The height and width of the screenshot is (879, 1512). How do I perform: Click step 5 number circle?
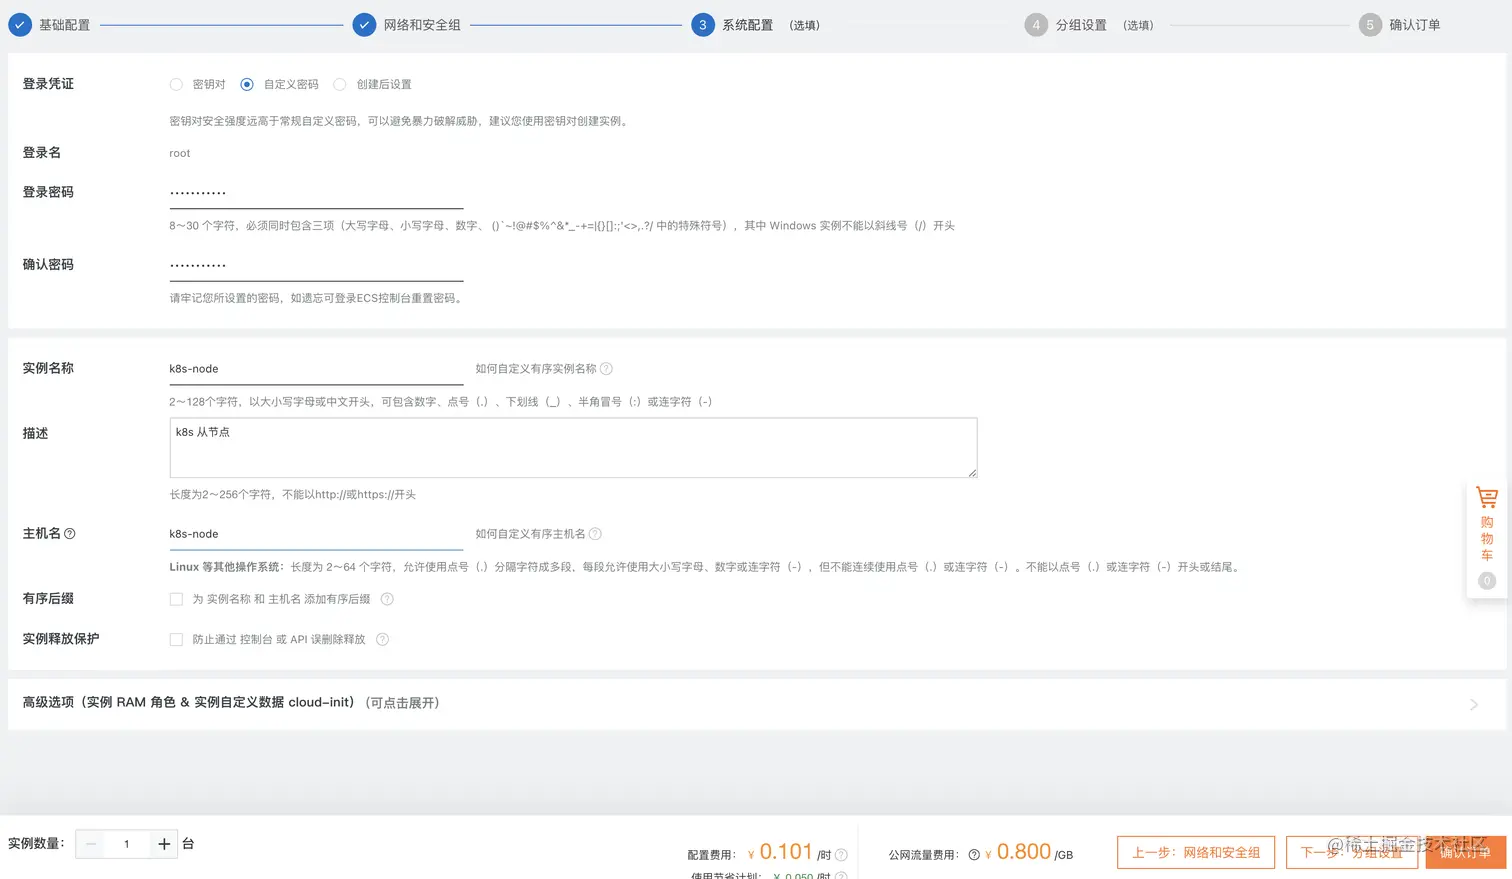[1370, 25]
